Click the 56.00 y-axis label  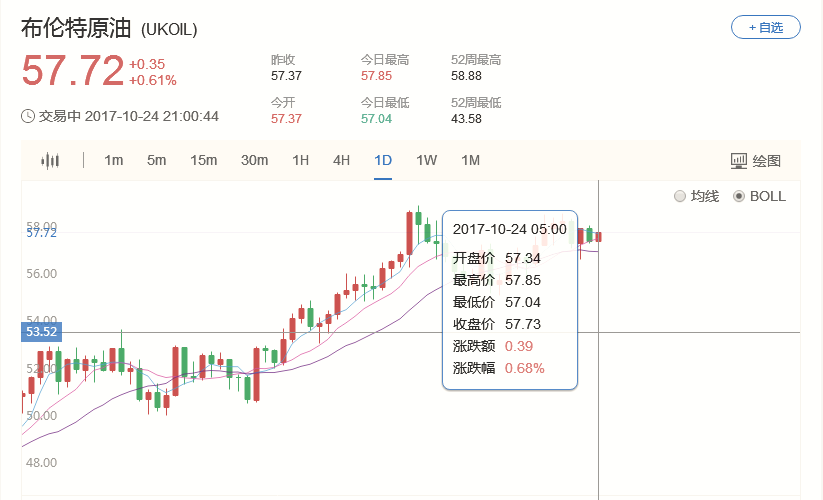click(41, 274)
